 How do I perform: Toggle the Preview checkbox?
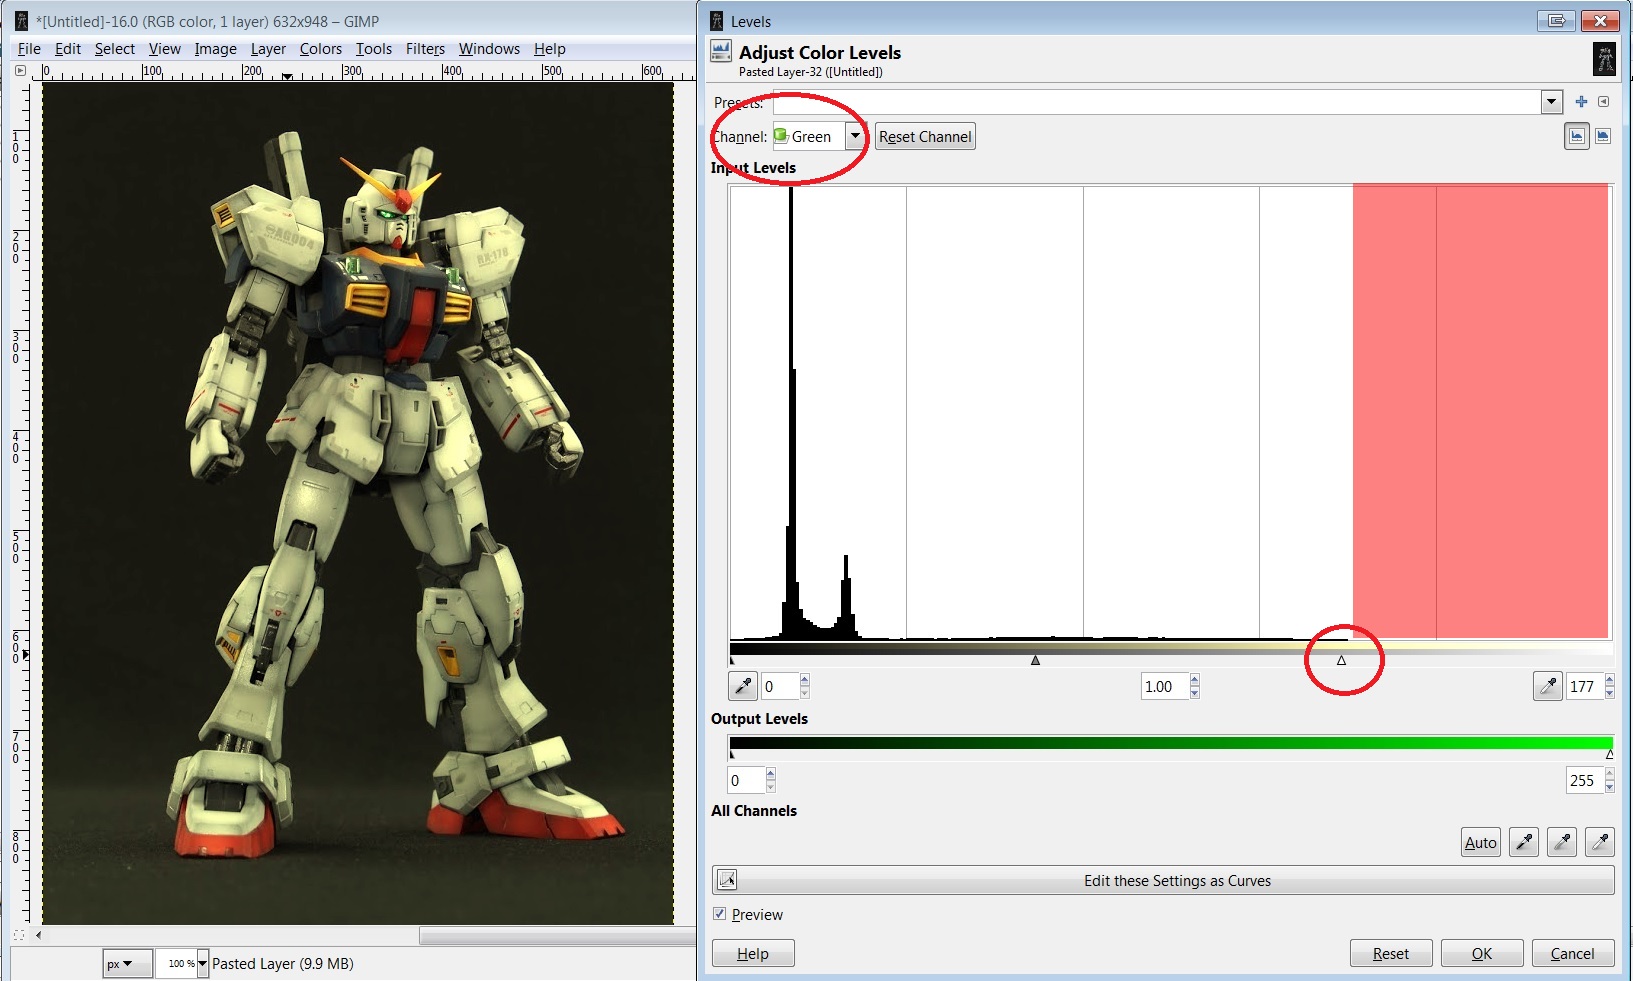coord(720,914)
